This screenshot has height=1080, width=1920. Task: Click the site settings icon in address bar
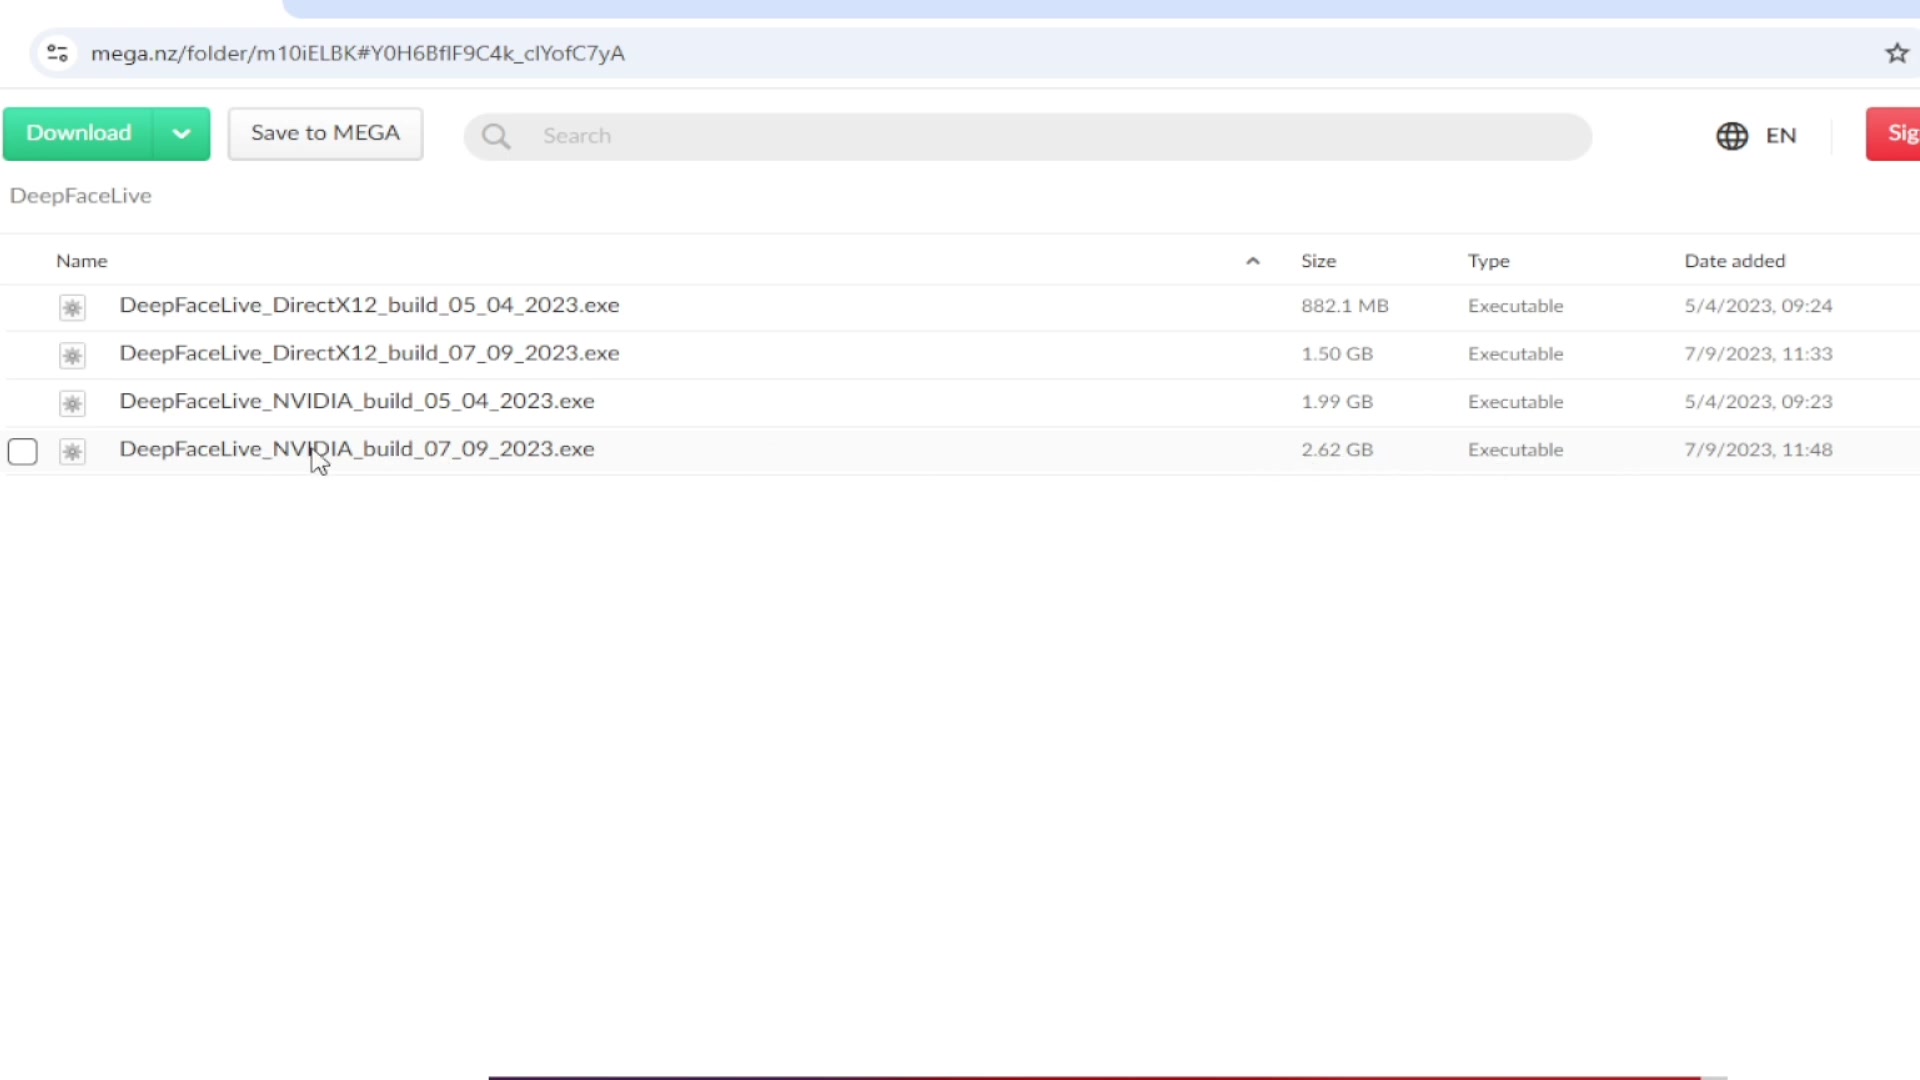(x=57, y=53)
